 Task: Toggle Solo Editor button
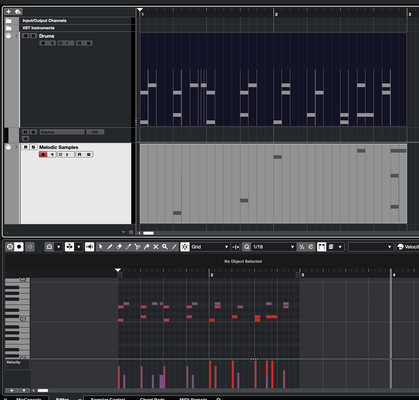[x=10, y=247]
